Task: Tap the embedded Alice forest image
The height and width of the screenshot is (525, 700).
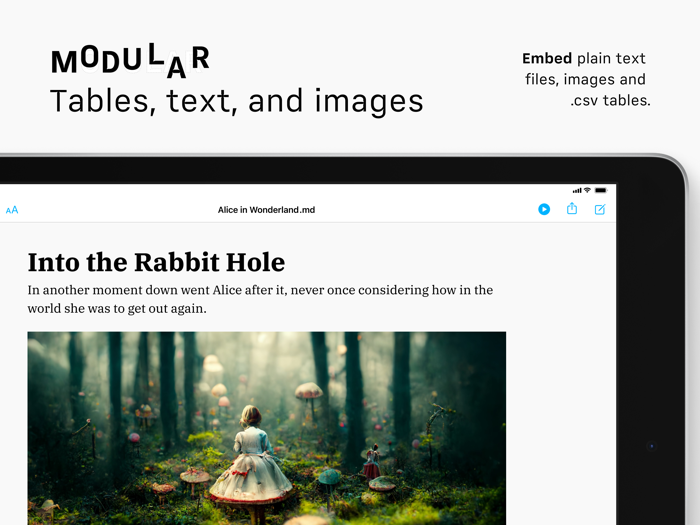Action: pyautogui.click(x=267, y=428)
